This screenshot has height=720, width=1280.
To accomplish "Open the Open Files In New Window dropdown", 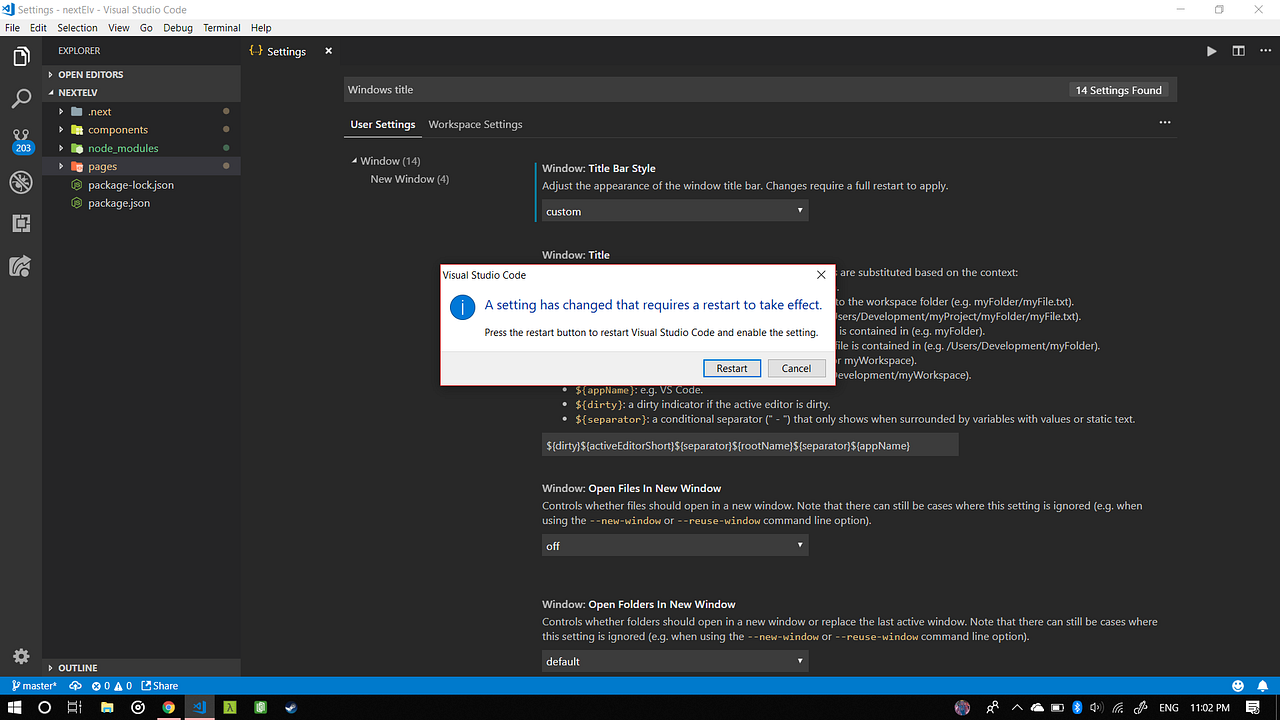I will pos(674,545).
